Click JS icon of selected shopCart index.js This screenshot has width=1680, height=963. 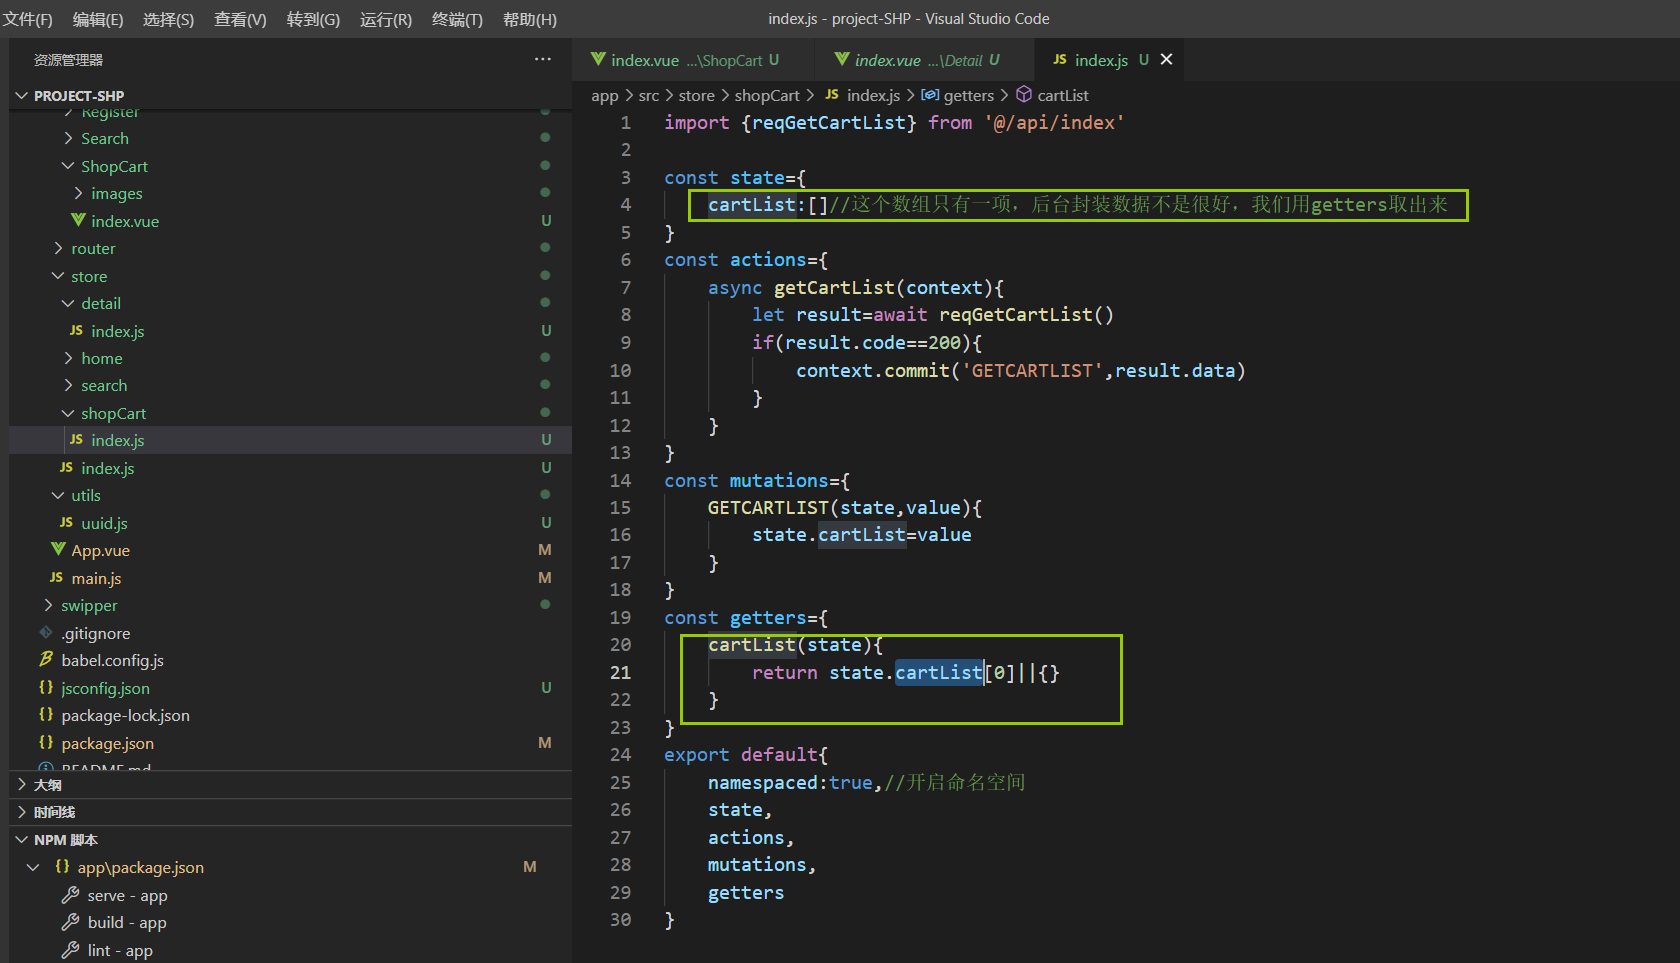[77, 440]
